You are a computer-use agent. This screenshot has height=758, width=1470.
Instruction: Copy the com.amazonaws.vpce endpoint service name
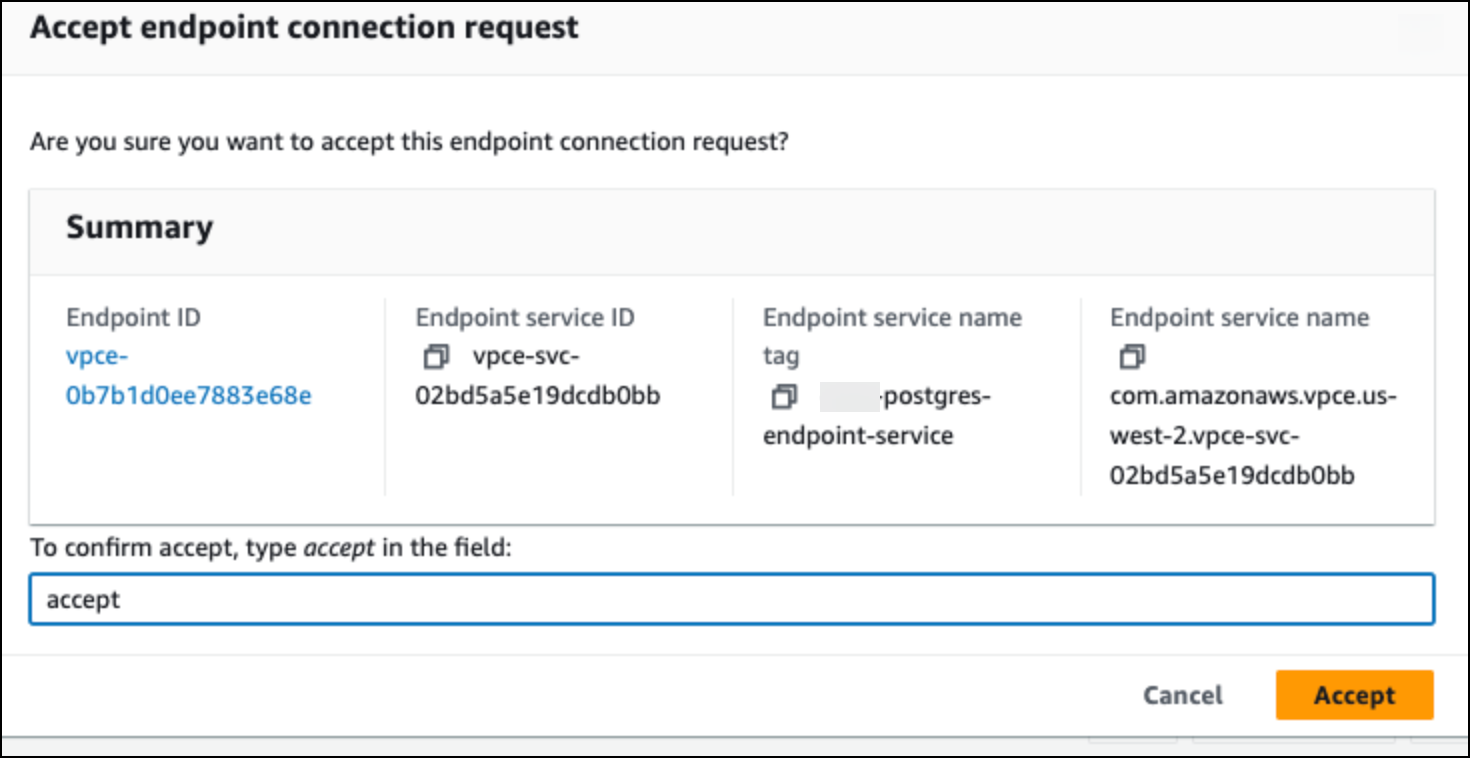click(1131, 357)
